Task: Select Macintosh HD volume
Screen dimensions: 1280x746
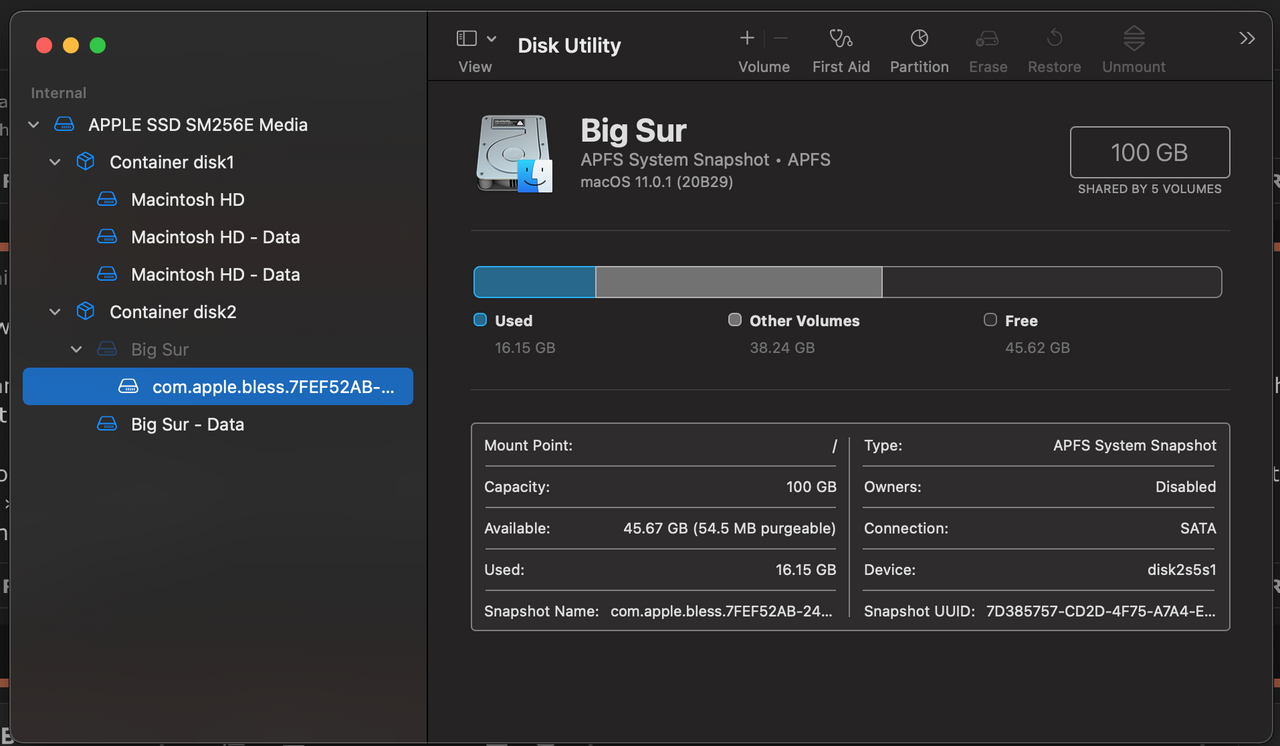Action: (188, 199)
